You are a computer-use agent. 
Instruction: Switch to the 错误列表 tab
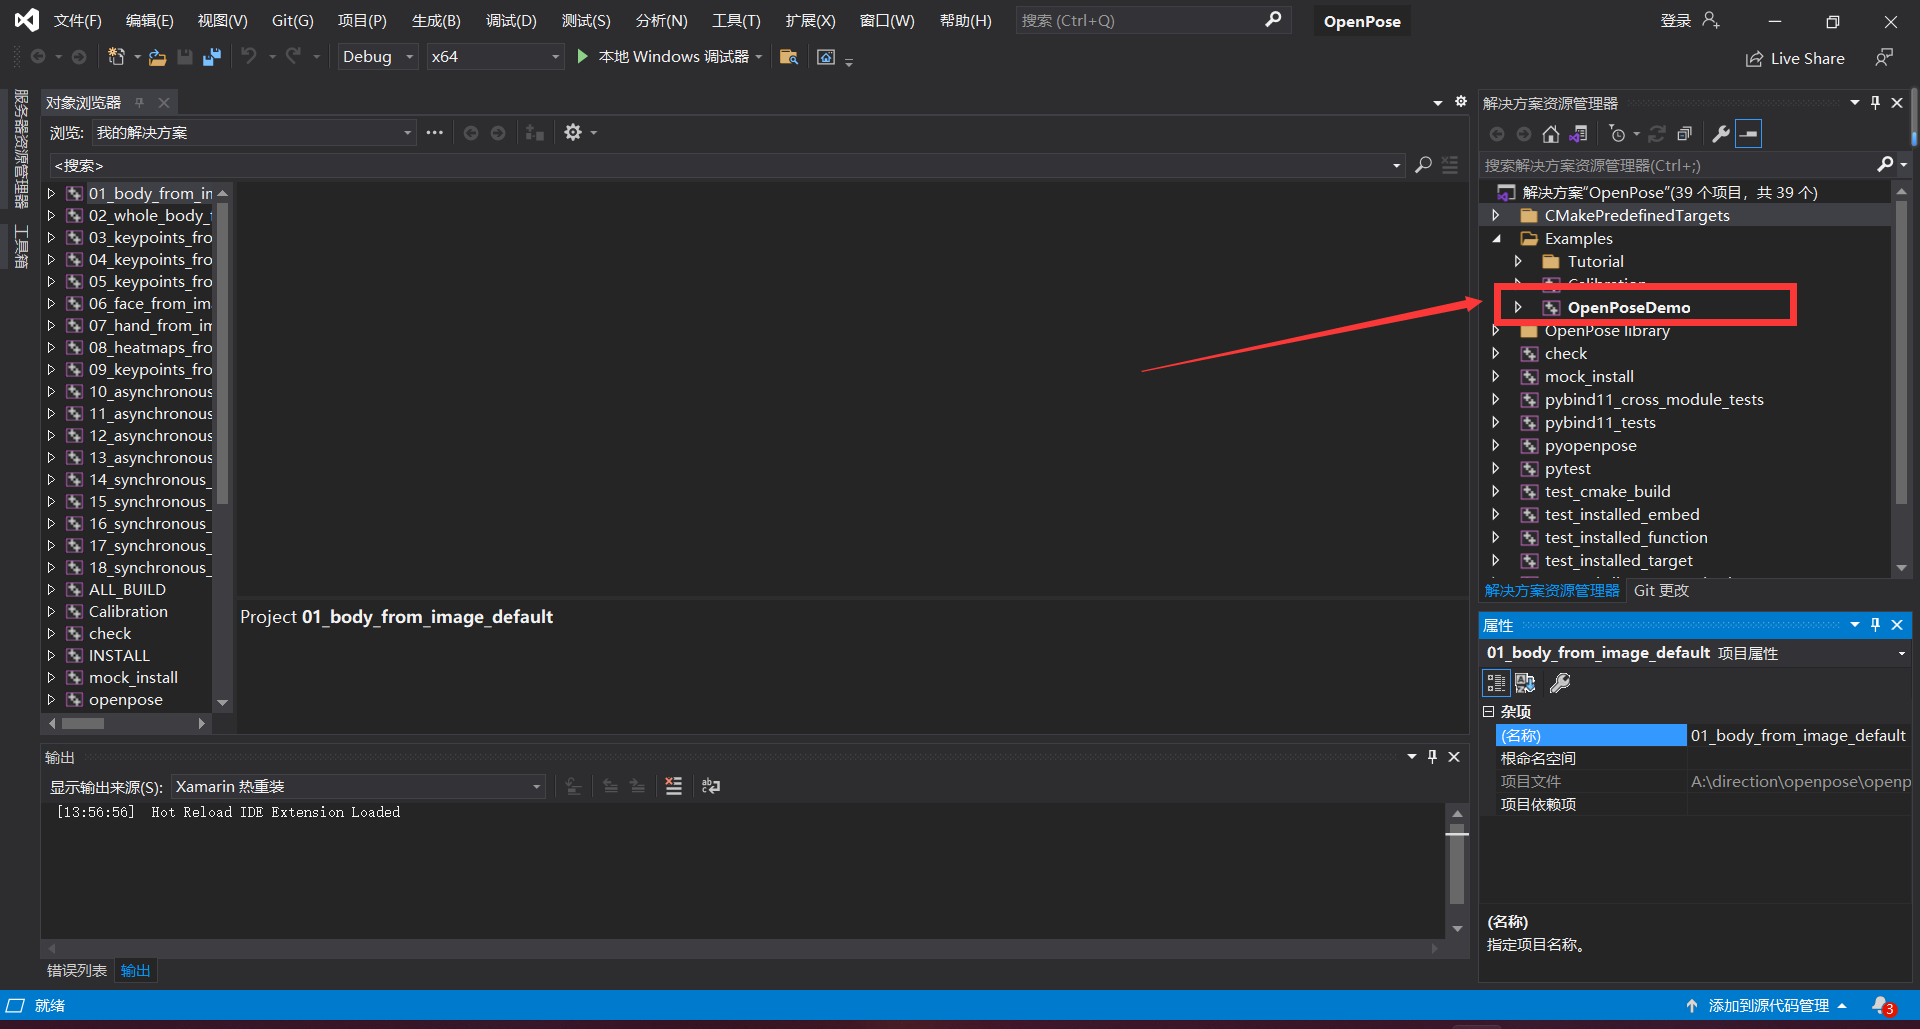pos(77,971)
